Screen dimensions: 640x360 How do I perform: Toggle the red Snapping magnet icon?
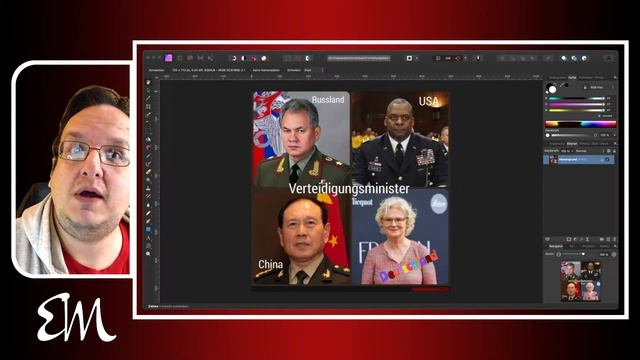[458, 58]
